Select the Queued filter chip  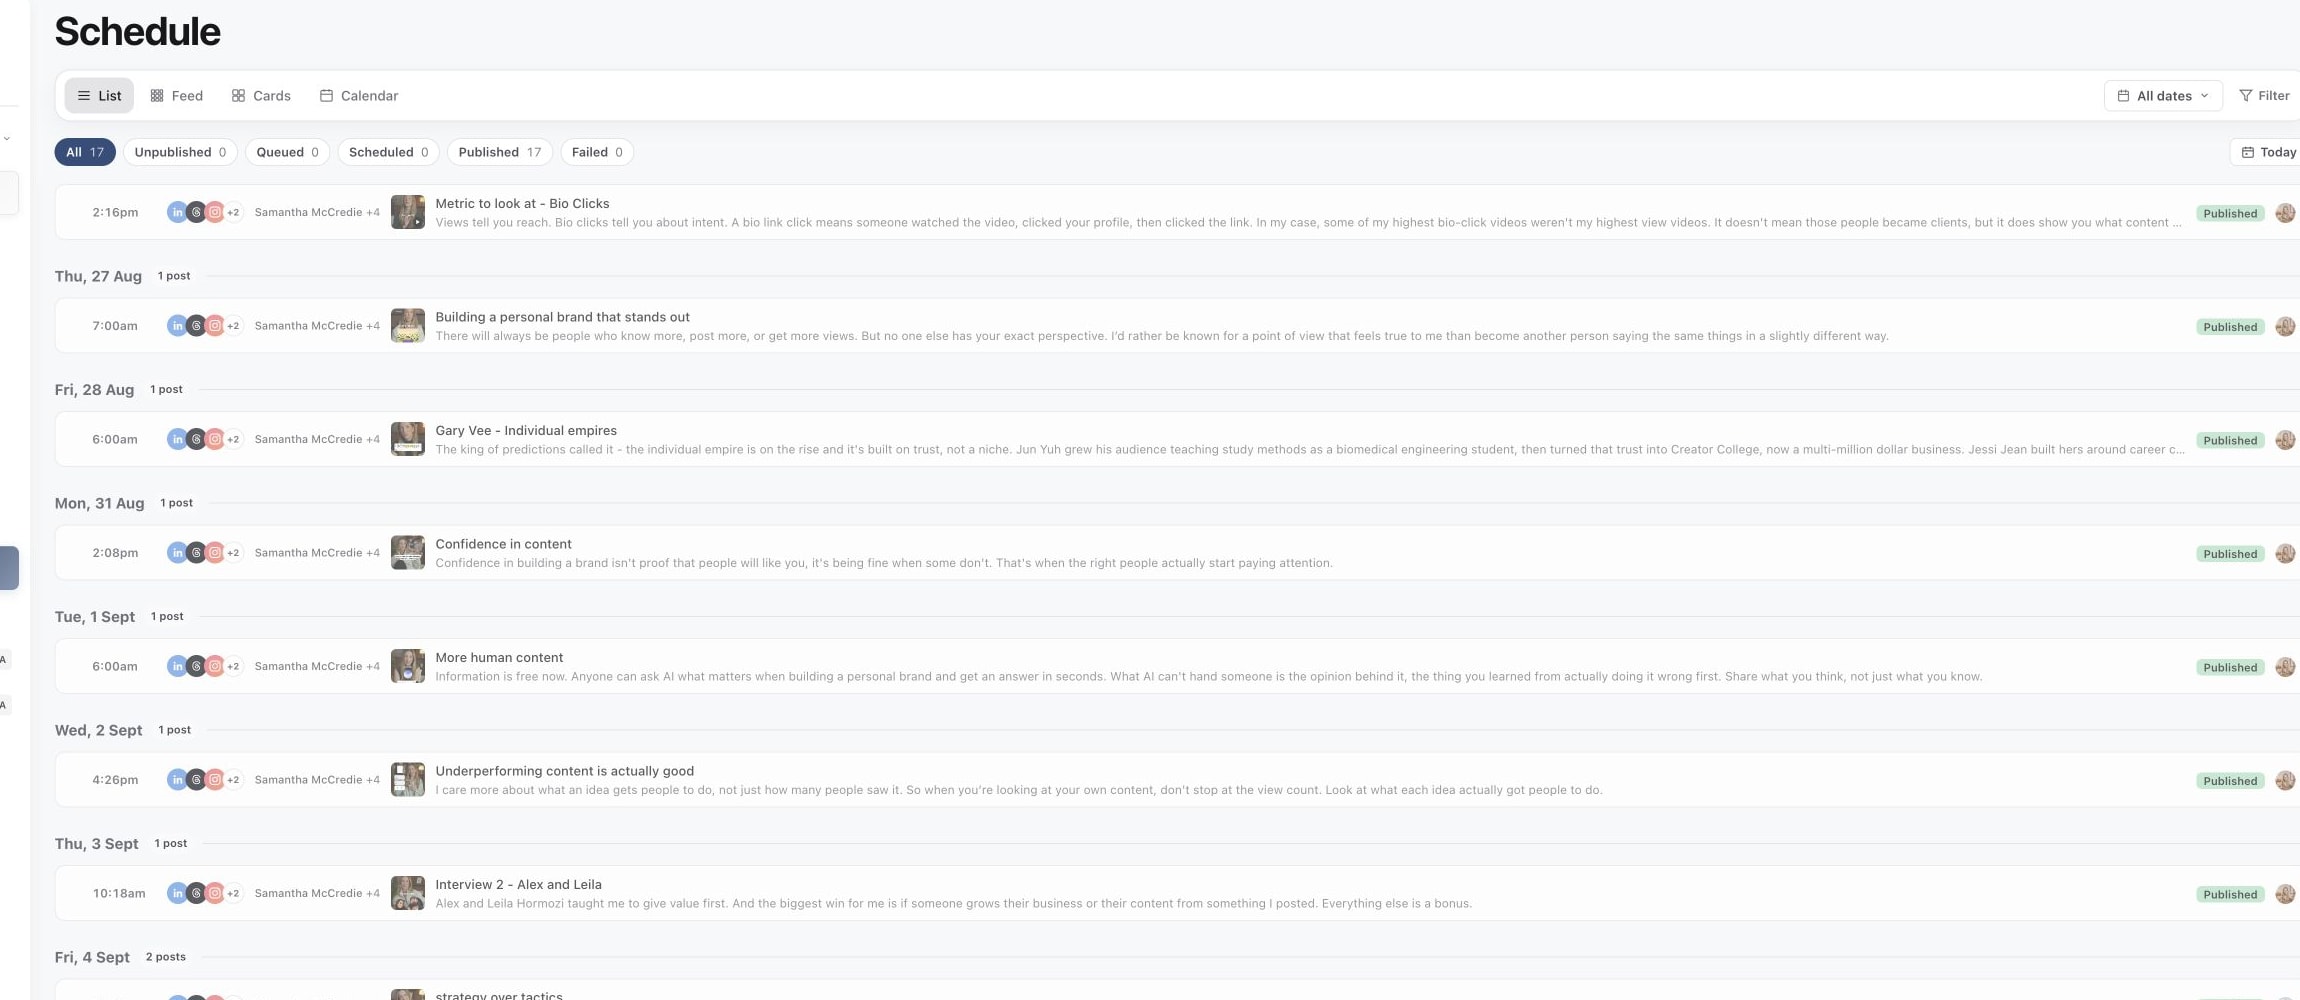tap(287, 152)
